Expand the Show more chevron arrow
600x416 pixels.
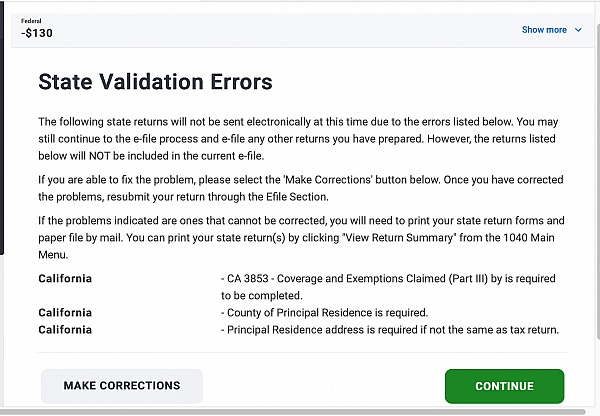click(x=578, y=30)
